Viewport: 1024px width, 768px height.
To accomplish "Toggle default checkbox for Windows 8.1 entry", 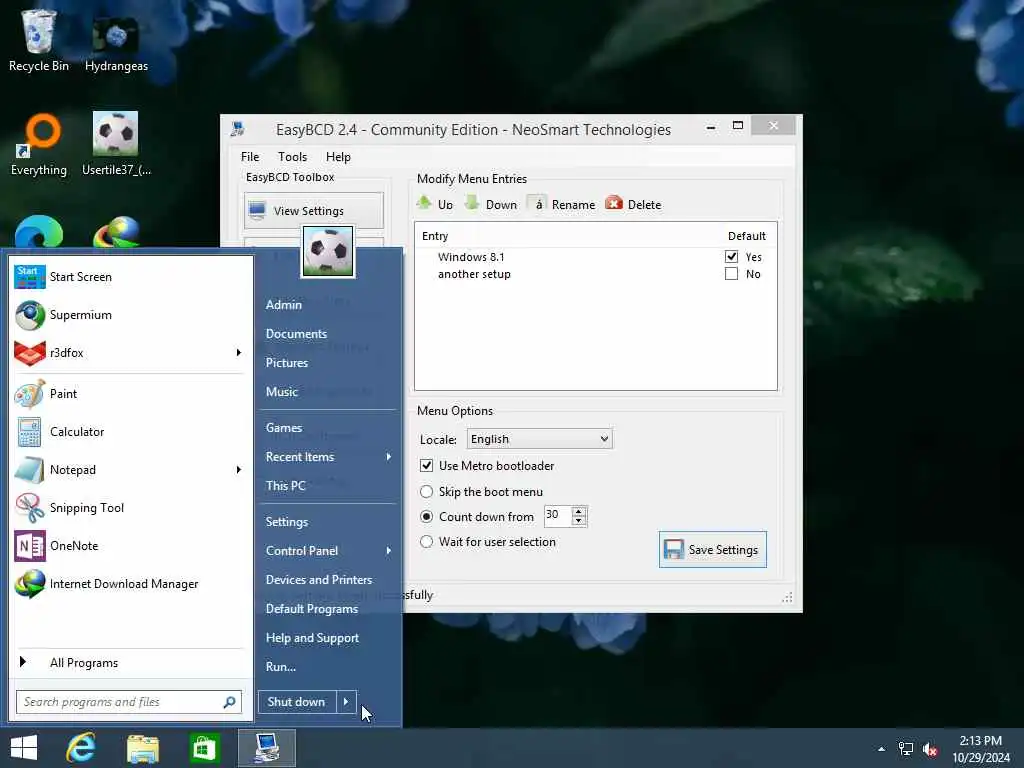I will (731, 257).
